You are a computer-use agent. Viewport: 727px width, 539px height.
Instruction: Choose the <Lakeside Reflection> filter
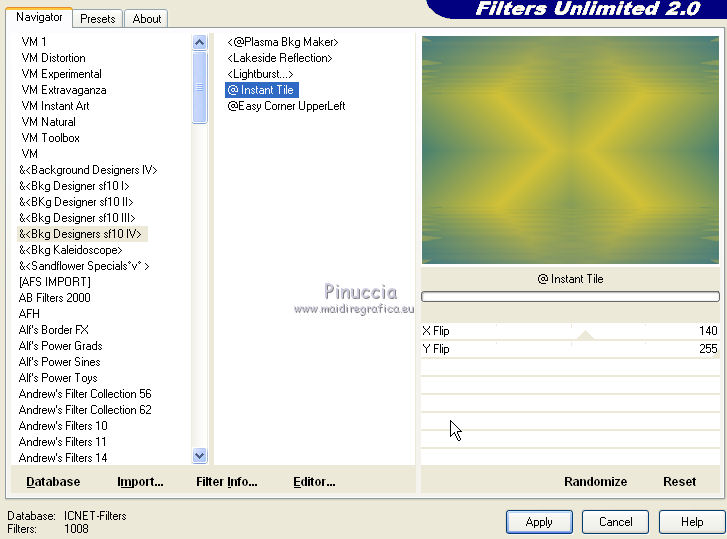[x=280, y=58]
